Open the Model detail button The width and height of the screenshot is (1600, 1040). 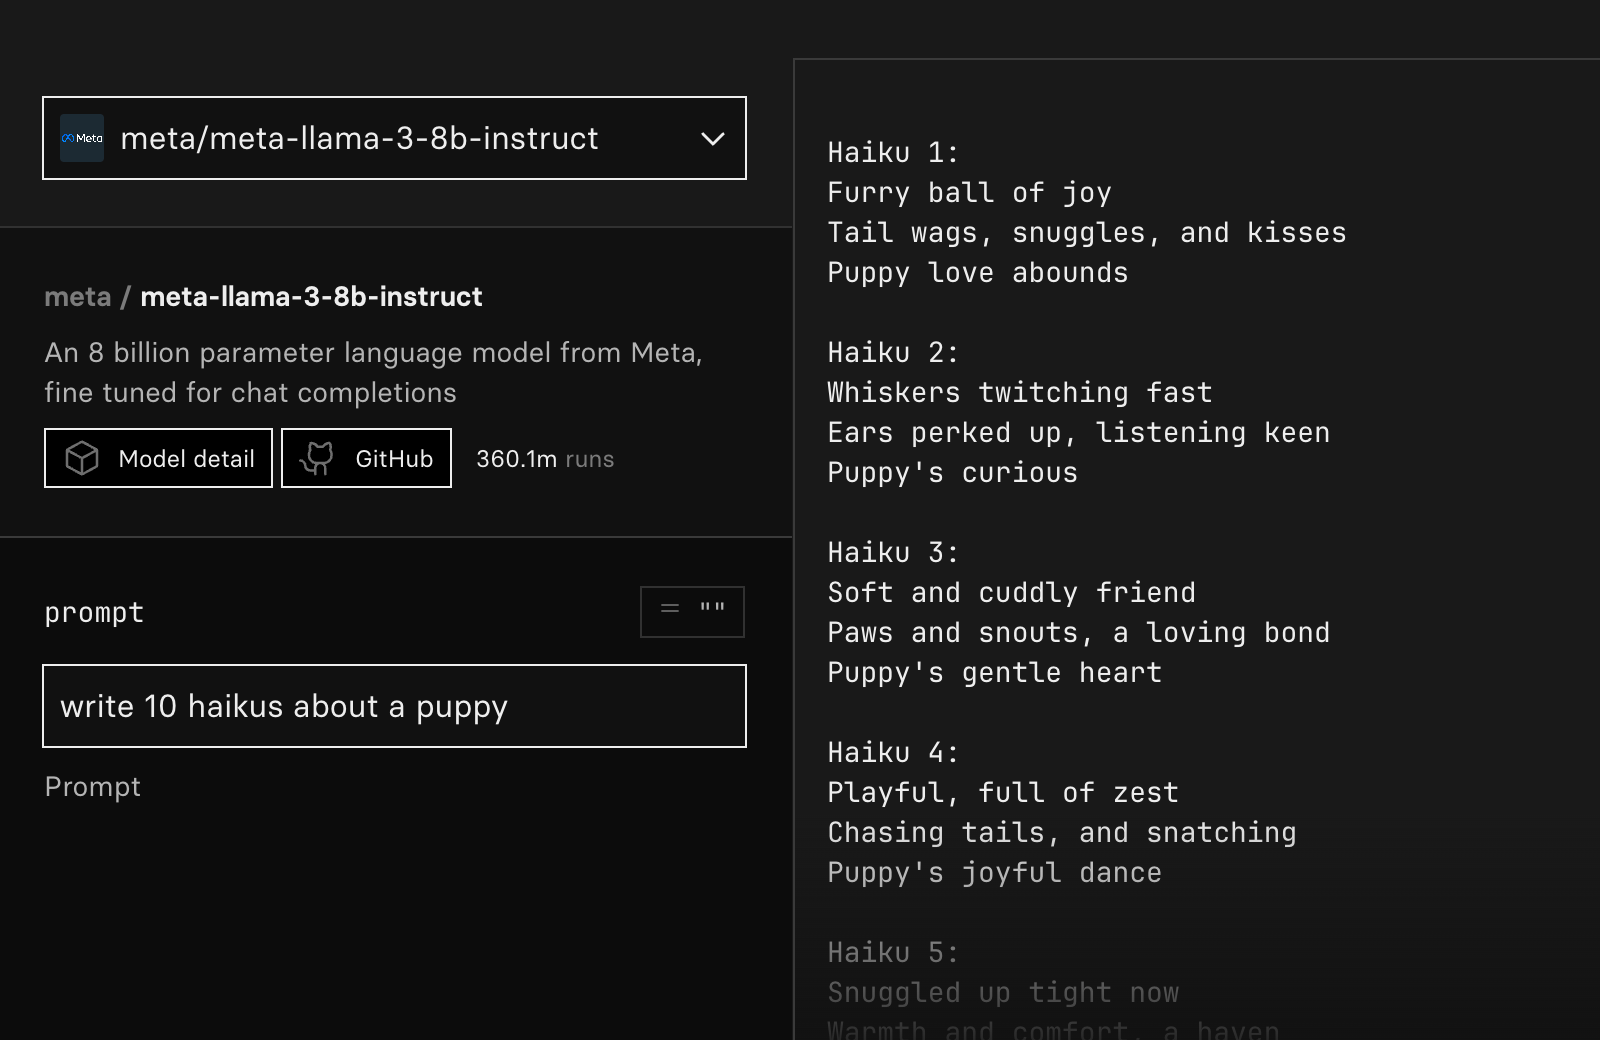158,458
